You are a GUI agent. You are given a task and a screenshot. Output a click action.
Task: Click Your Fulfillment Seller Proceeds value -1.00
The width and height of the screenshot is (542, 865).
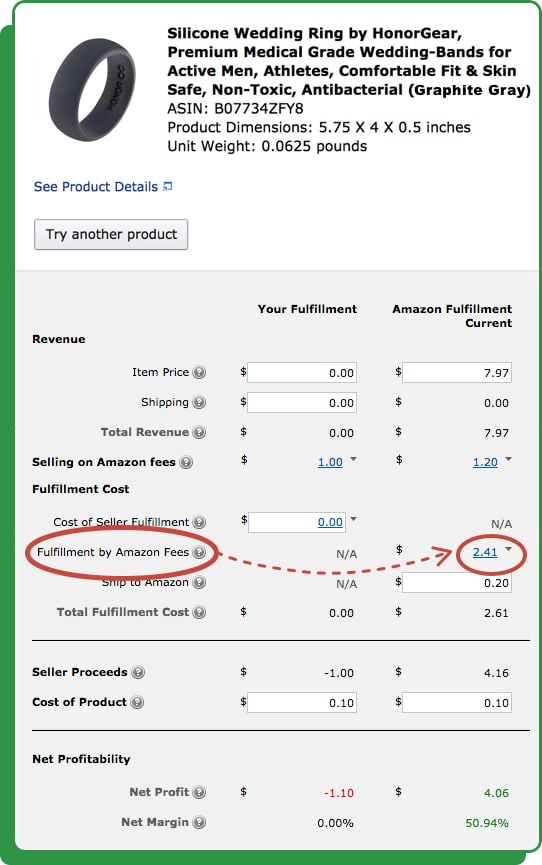pos(338,672)
